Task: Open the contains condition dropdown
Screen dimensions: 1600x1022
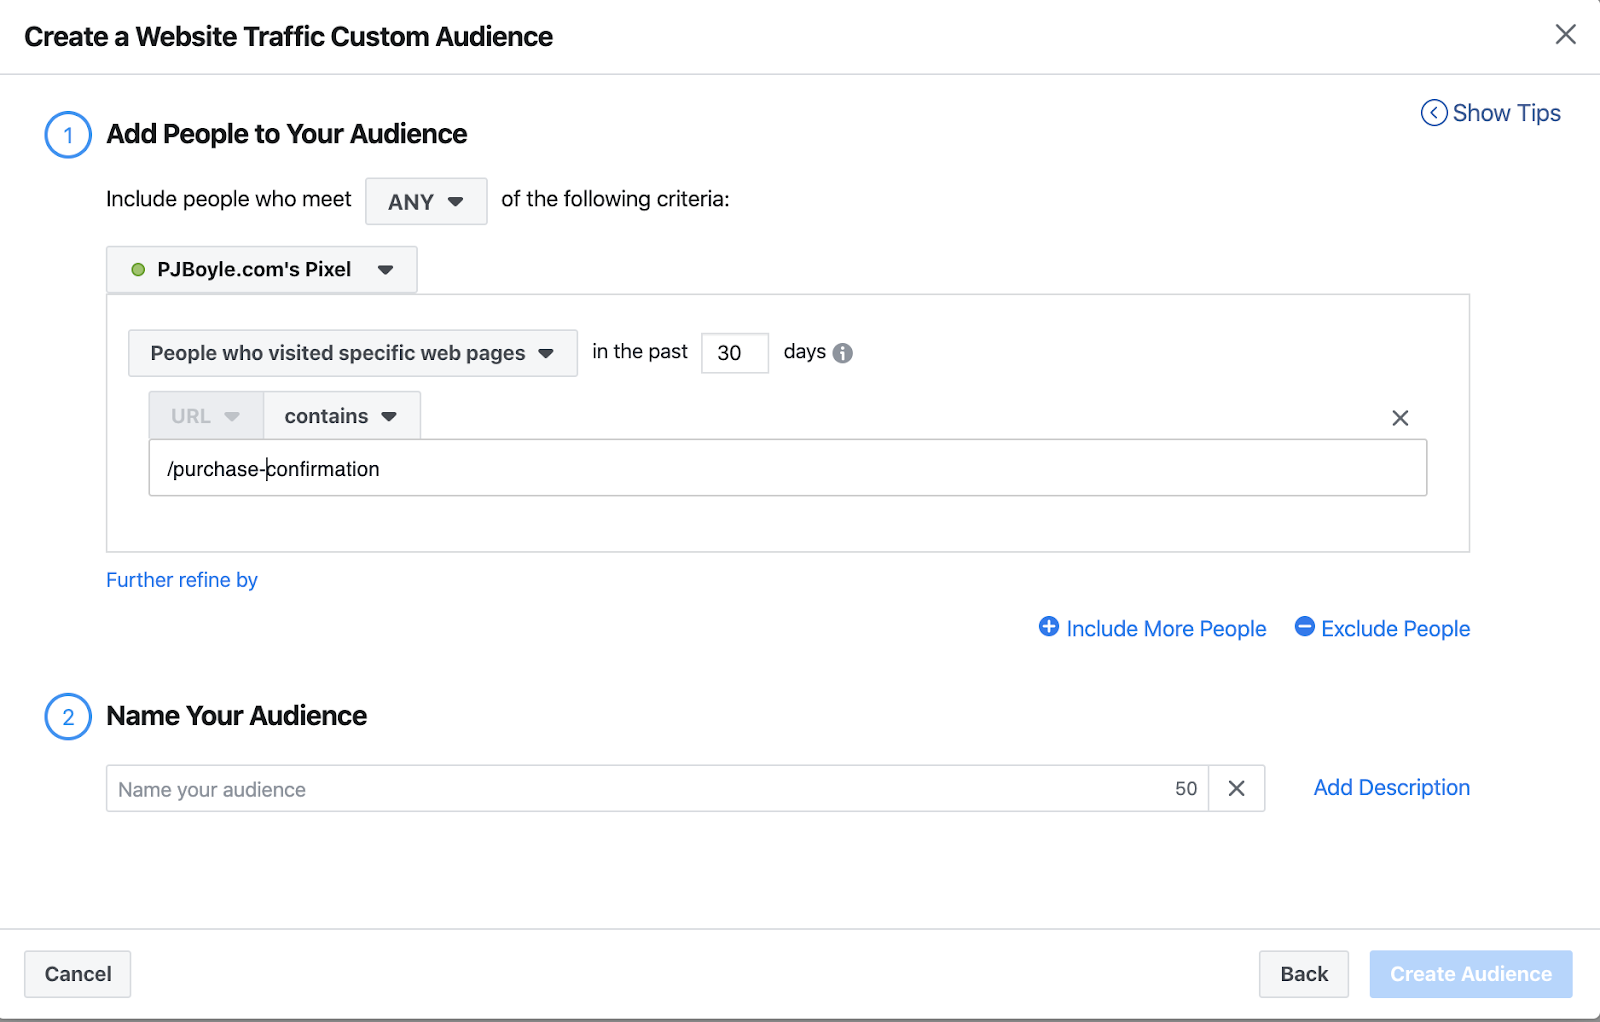Action: (341, 416)
